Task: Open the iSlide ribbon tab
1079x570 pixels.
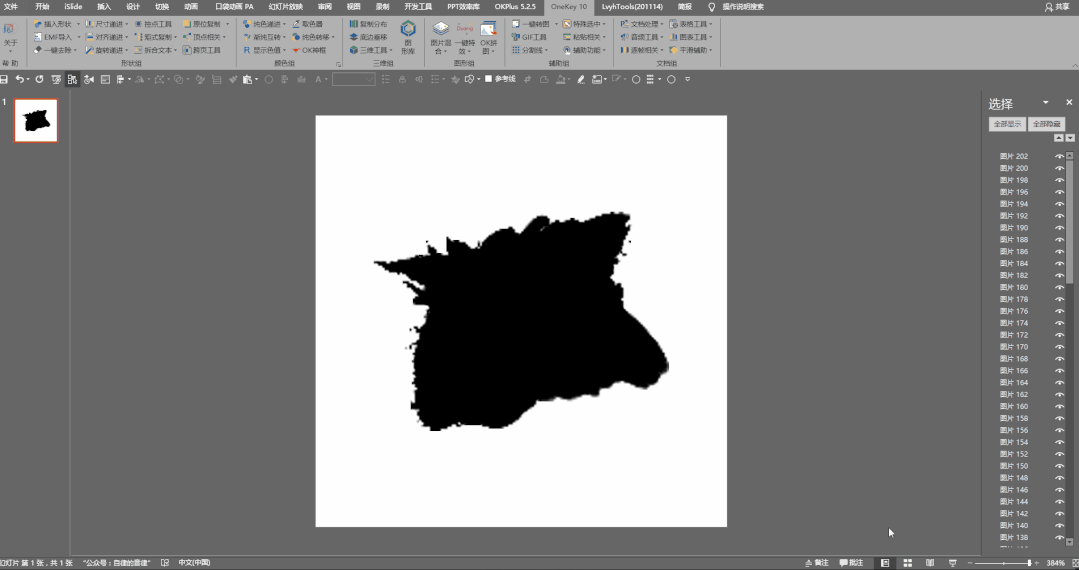Action: click(73, 6)
